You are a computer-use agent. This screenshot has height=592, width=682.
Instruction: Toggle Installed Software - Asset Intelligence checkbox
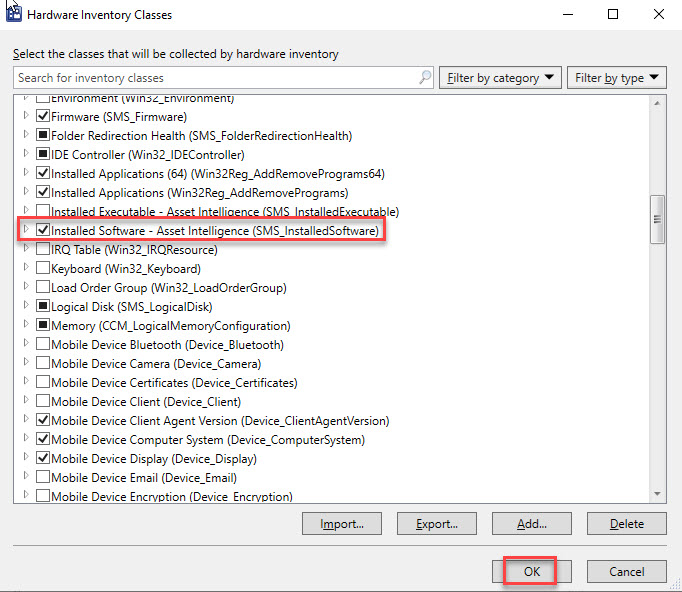click(x=43, y=231)
